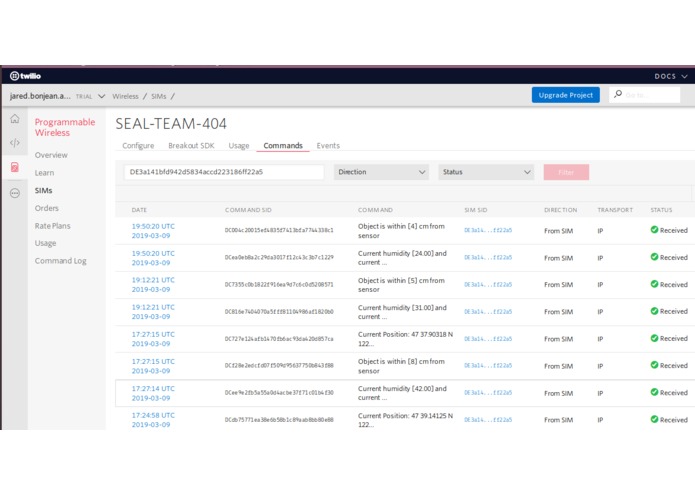Open sidebar Usage menu item
This screenshot has height=494, width=695.
[45, 243]
